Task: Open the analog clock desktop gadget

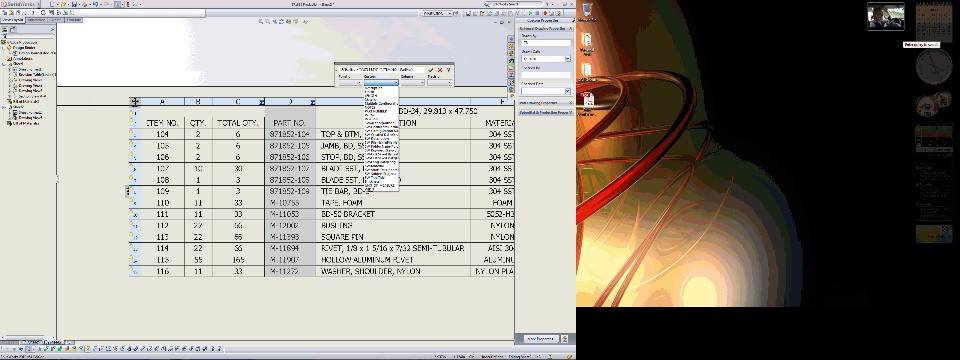Action: pyautogui.click(x=934, y=66)
